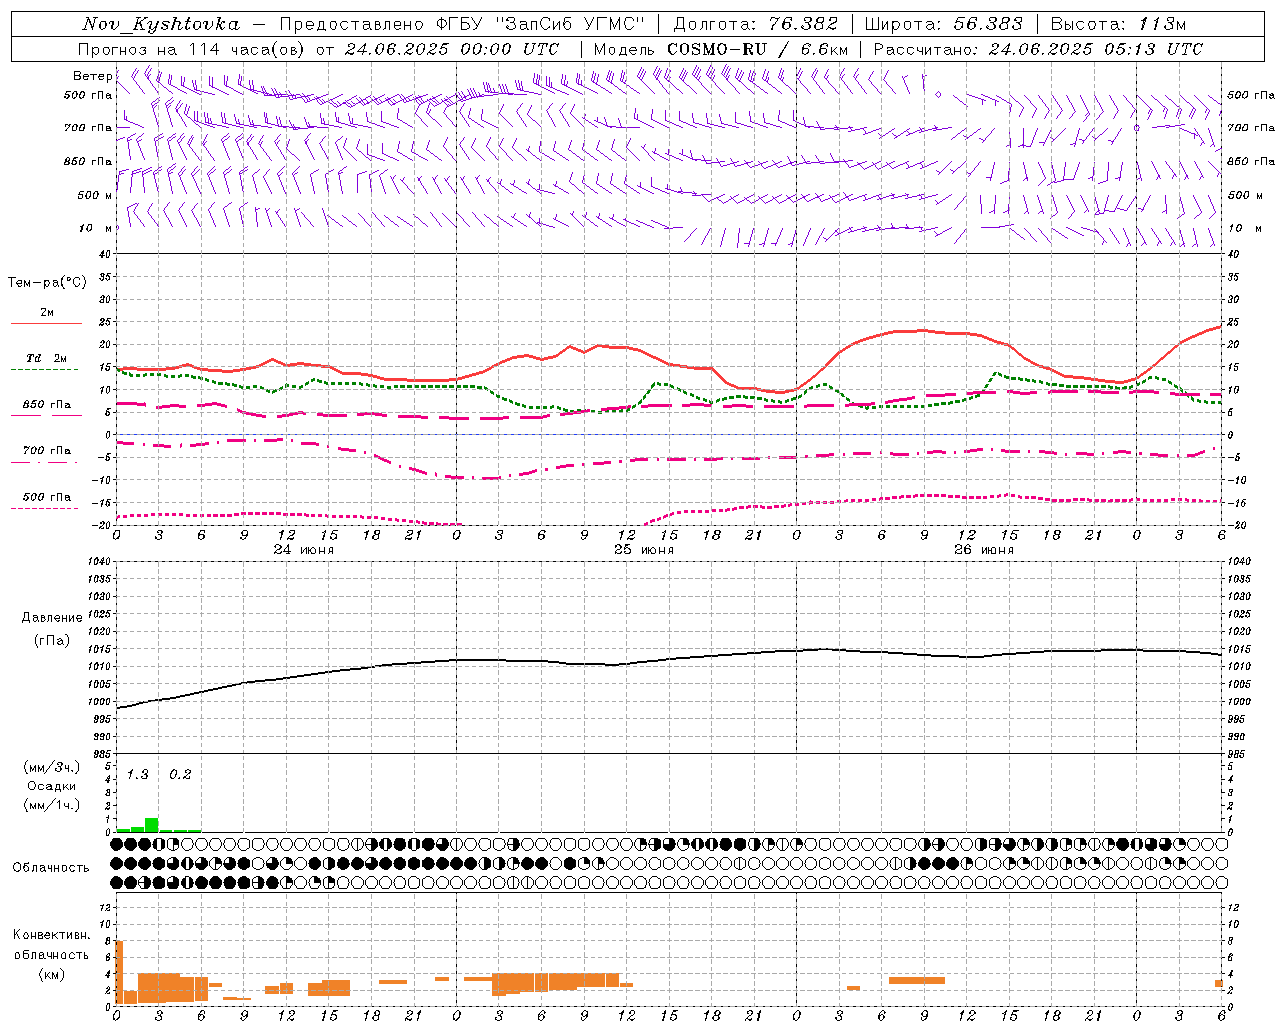The width and height of the screenshot is (1280, 1024).
Task: Click the '(мм/3ч.)' precipitation unit label
Action: (x=52, y=767)
